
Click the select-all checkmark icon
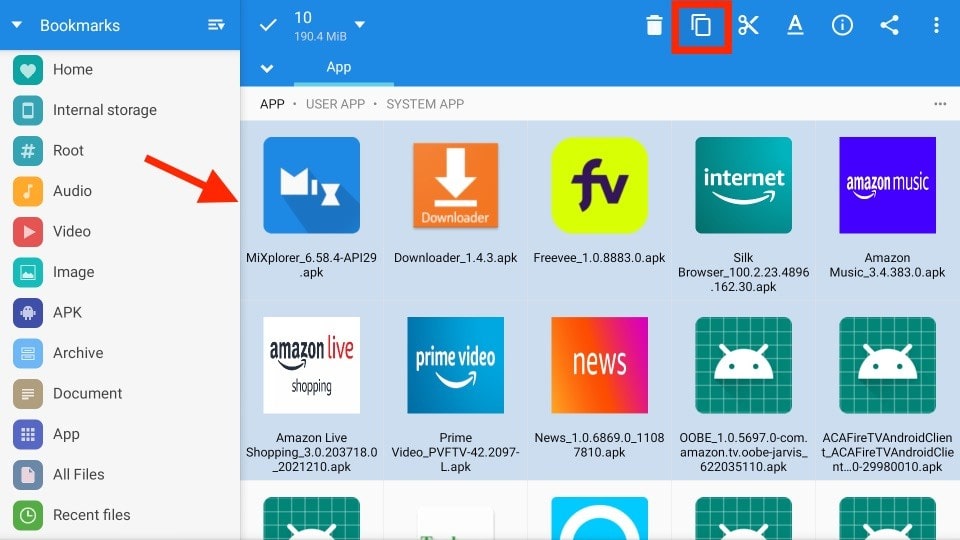[268, 25]
